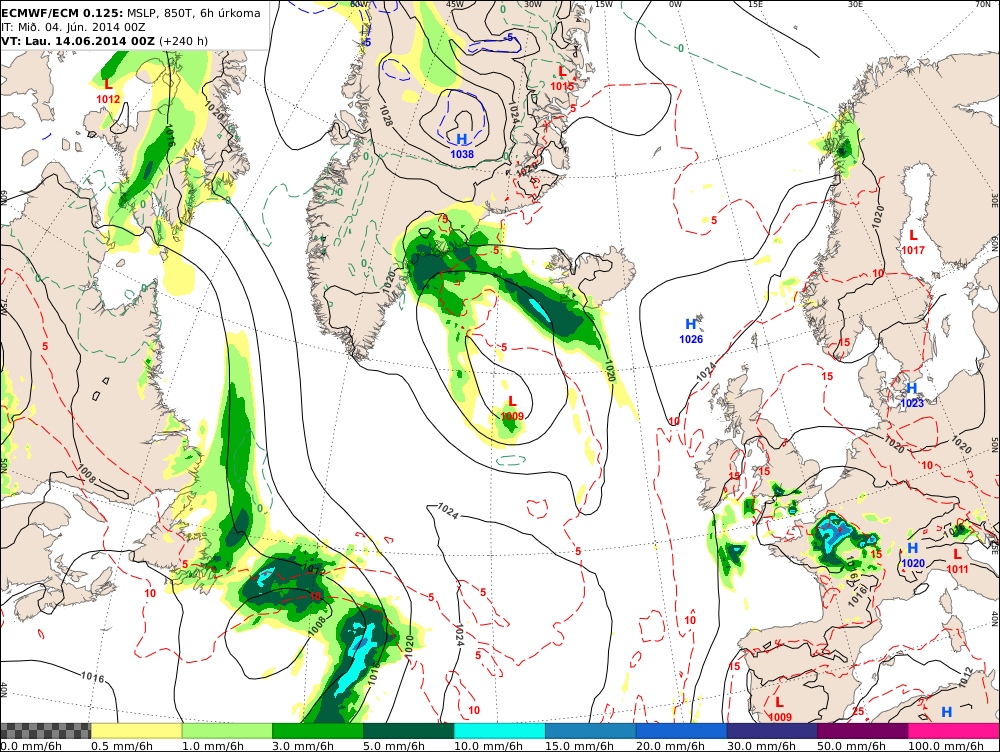1000x752 pixels.
Task: Click the L 1009 low over Spain
Action: (x=779, y=709)
